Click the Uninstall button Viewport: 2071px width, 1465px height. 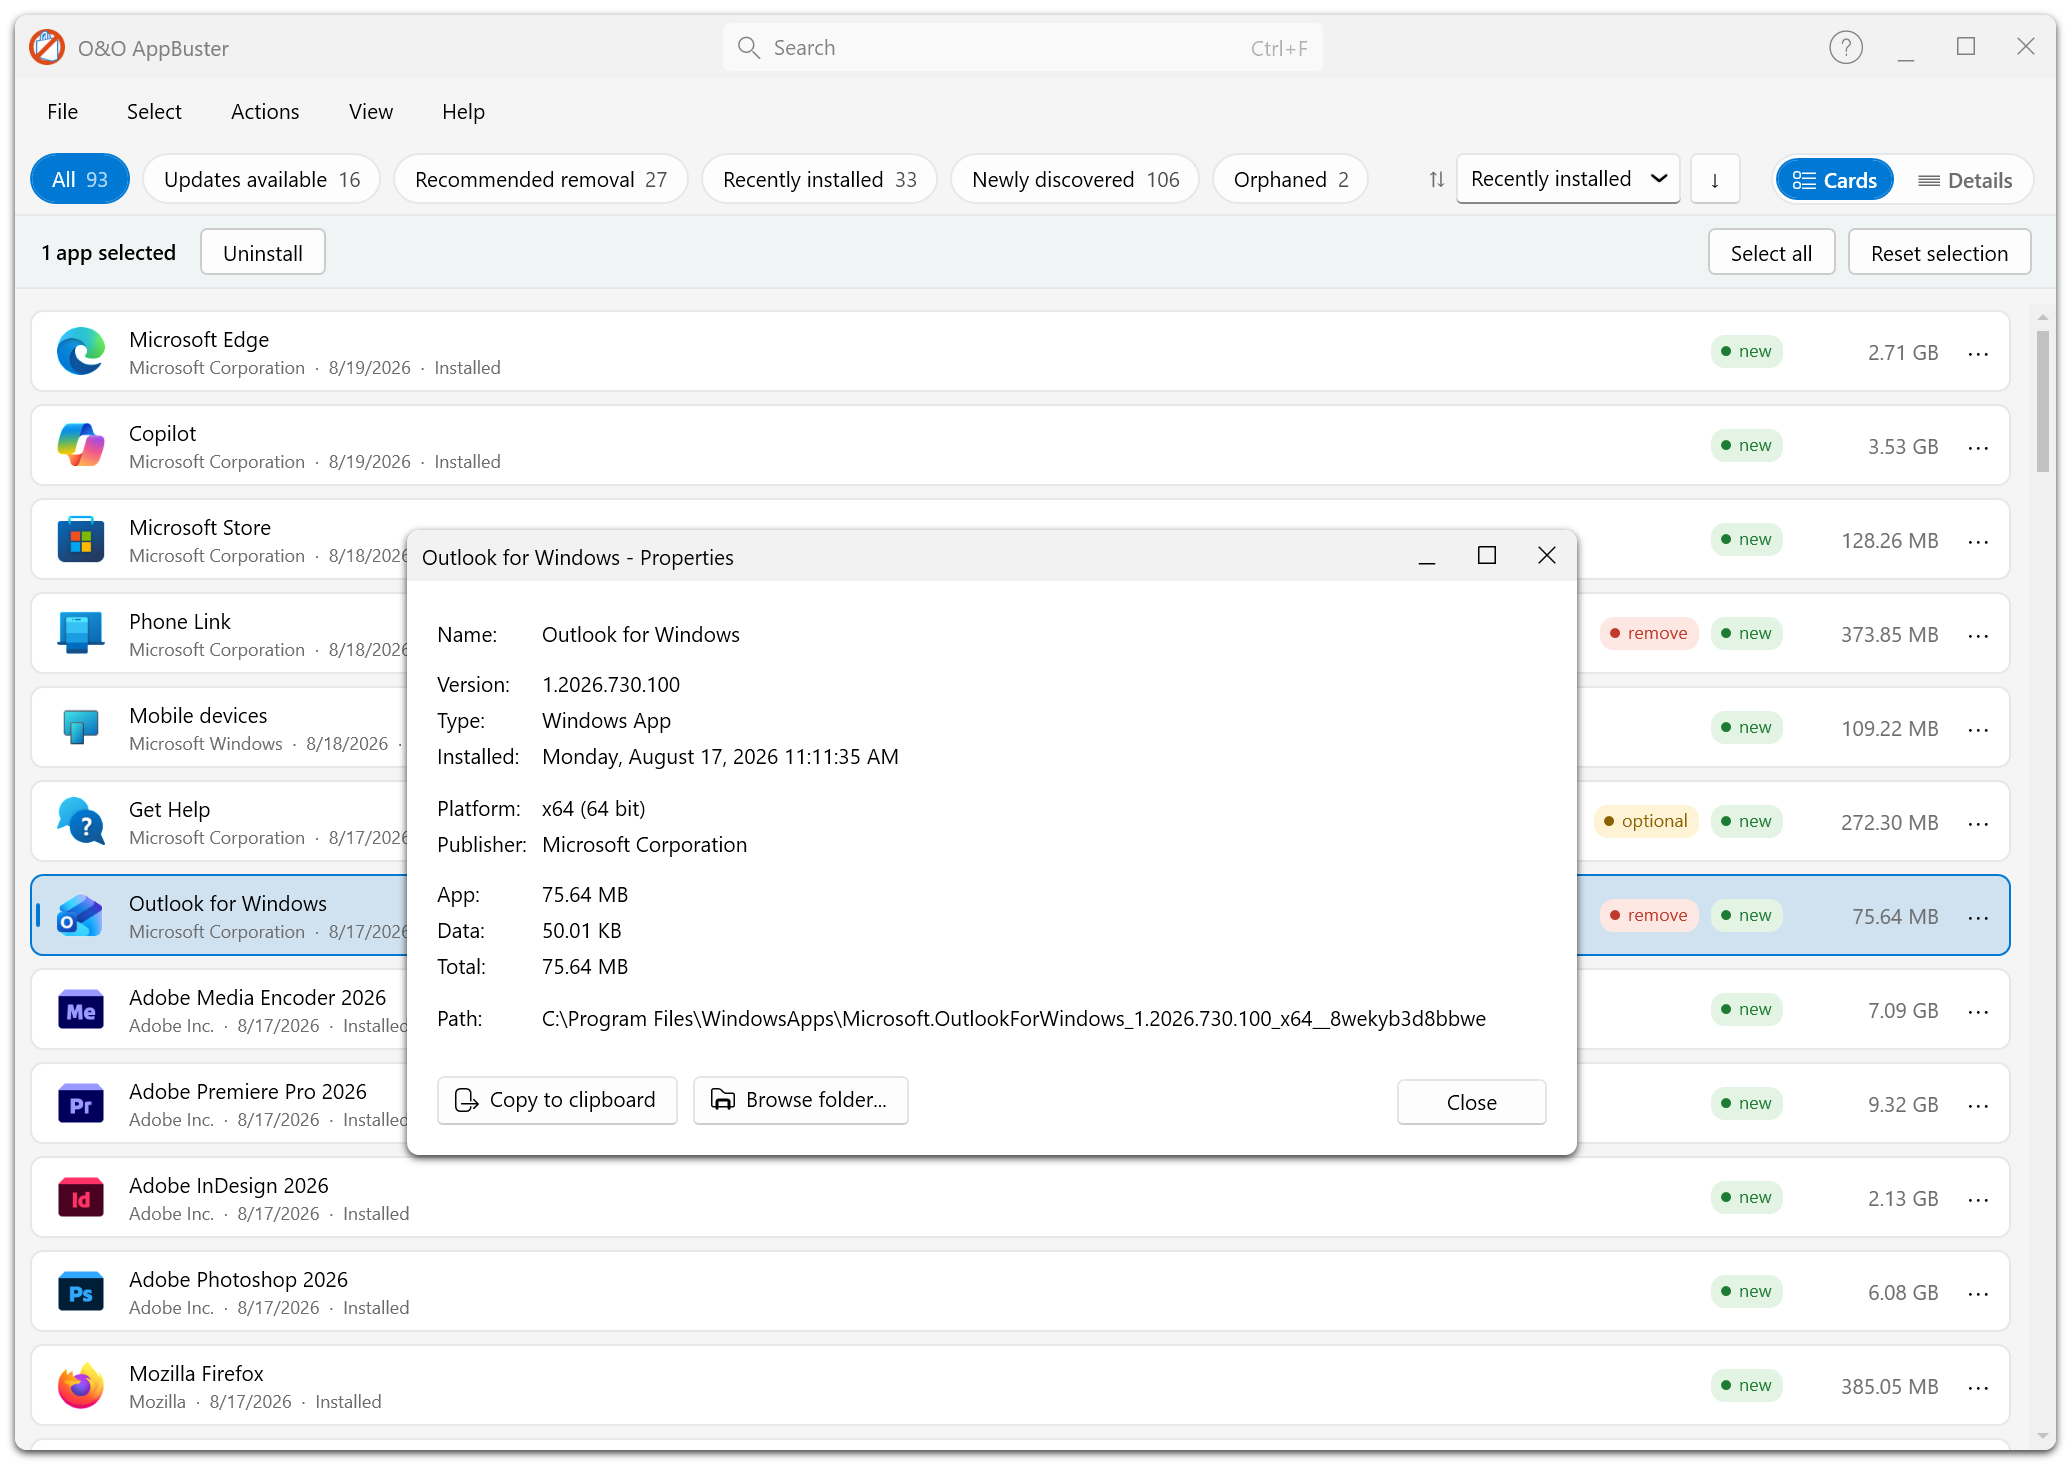point(263,253)
